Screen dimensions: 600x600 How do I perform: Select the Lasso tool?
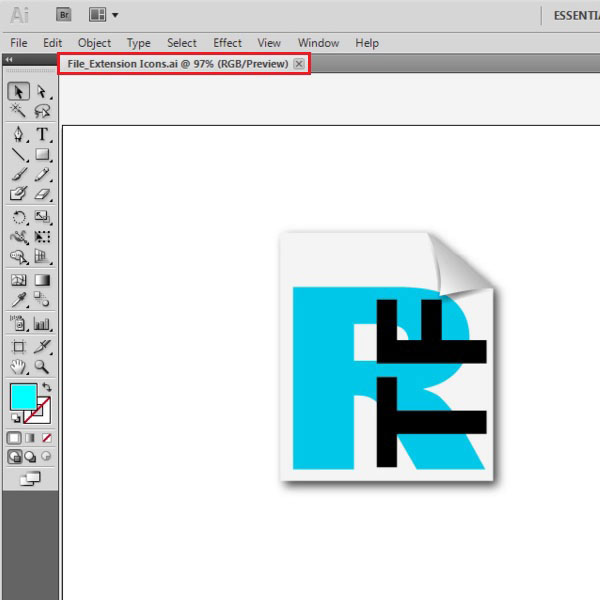(x=42, y=111)
